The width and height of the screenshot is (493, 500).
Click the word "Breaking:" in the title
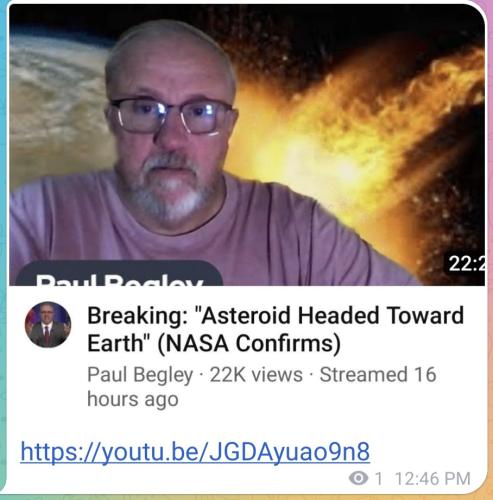tap(137, 316)
